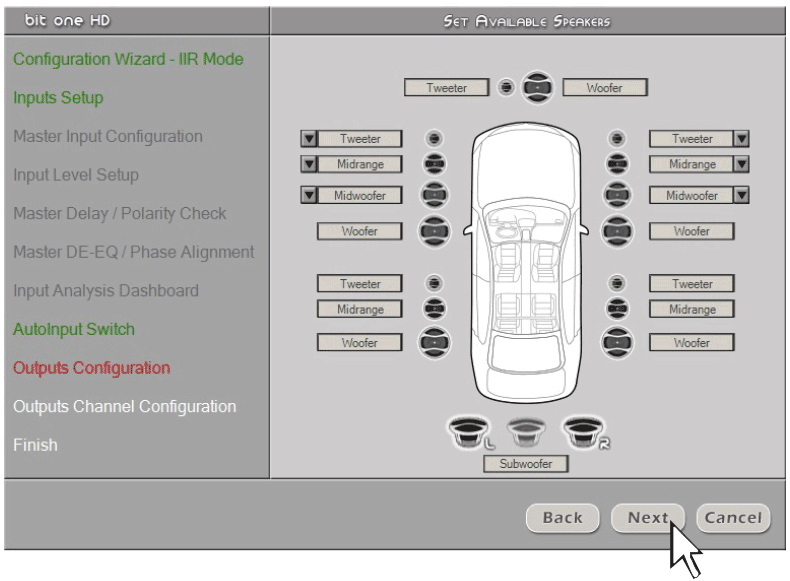Screen dimensions: 790x581
Task: Click Input Level Setup step
Action: pos(76,175)
